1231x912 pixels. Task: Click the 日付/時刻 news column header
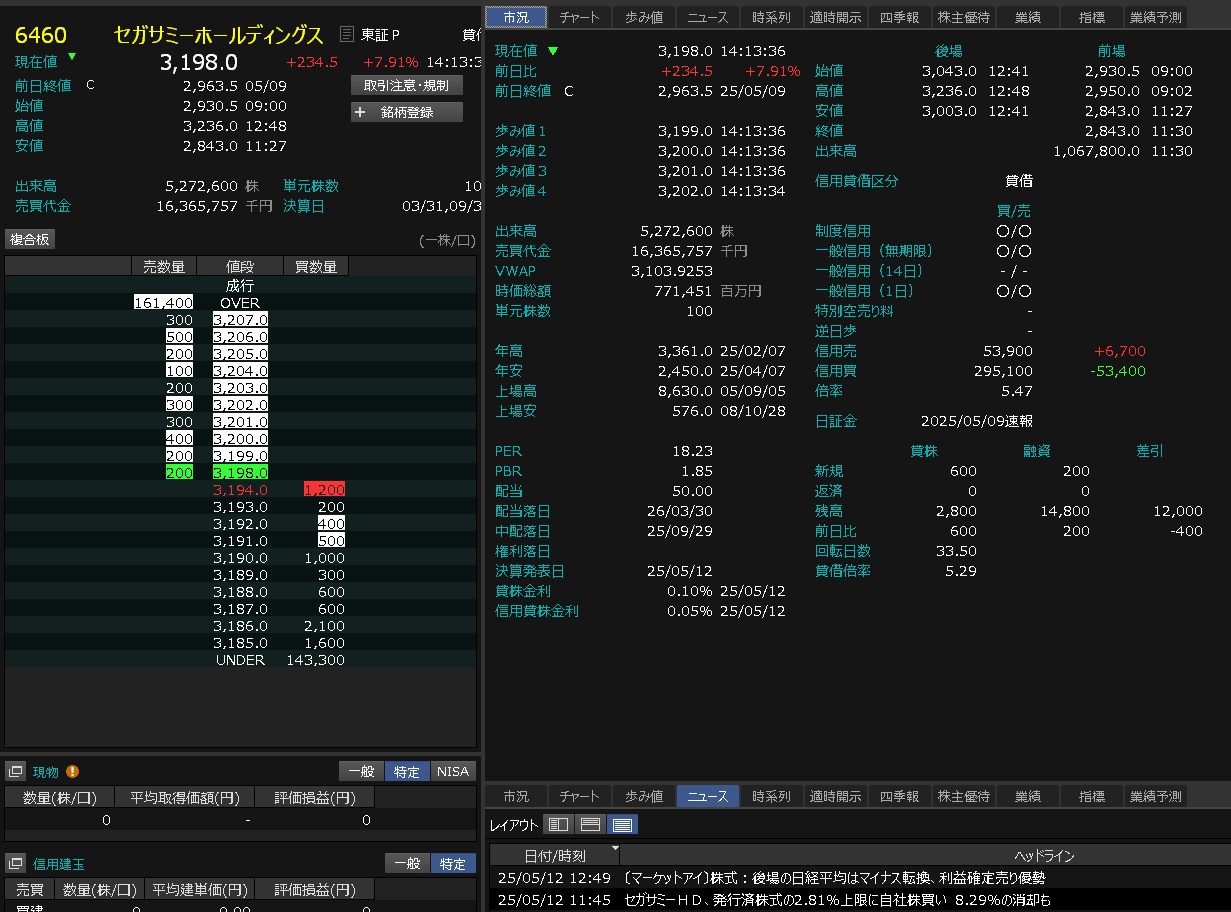[x=555, y=855]
